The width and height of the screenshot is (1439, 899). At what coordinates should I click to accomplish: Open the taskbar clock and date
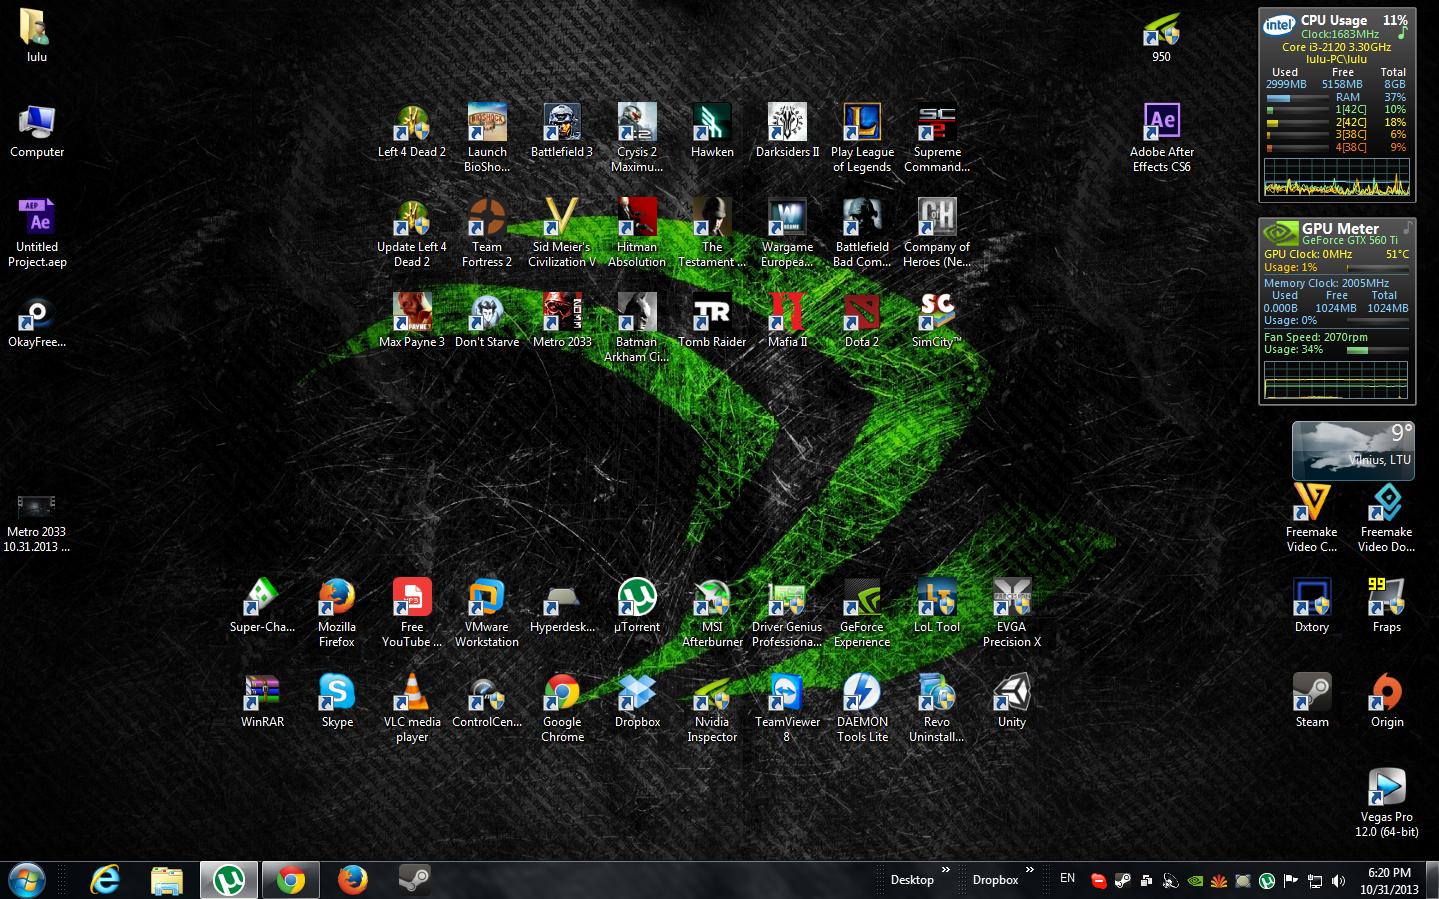[1389, 881]
